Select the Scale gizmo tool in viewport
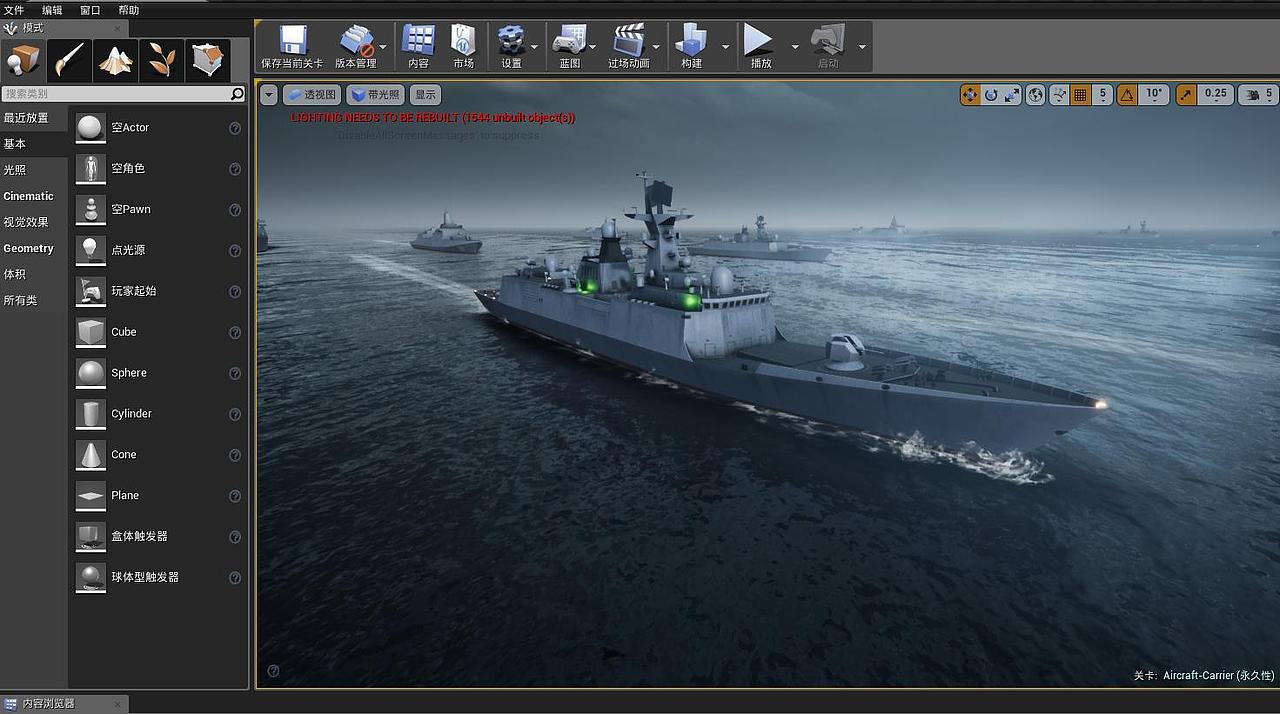This screenshot has width=1280, height=714. pos(1012,95)
